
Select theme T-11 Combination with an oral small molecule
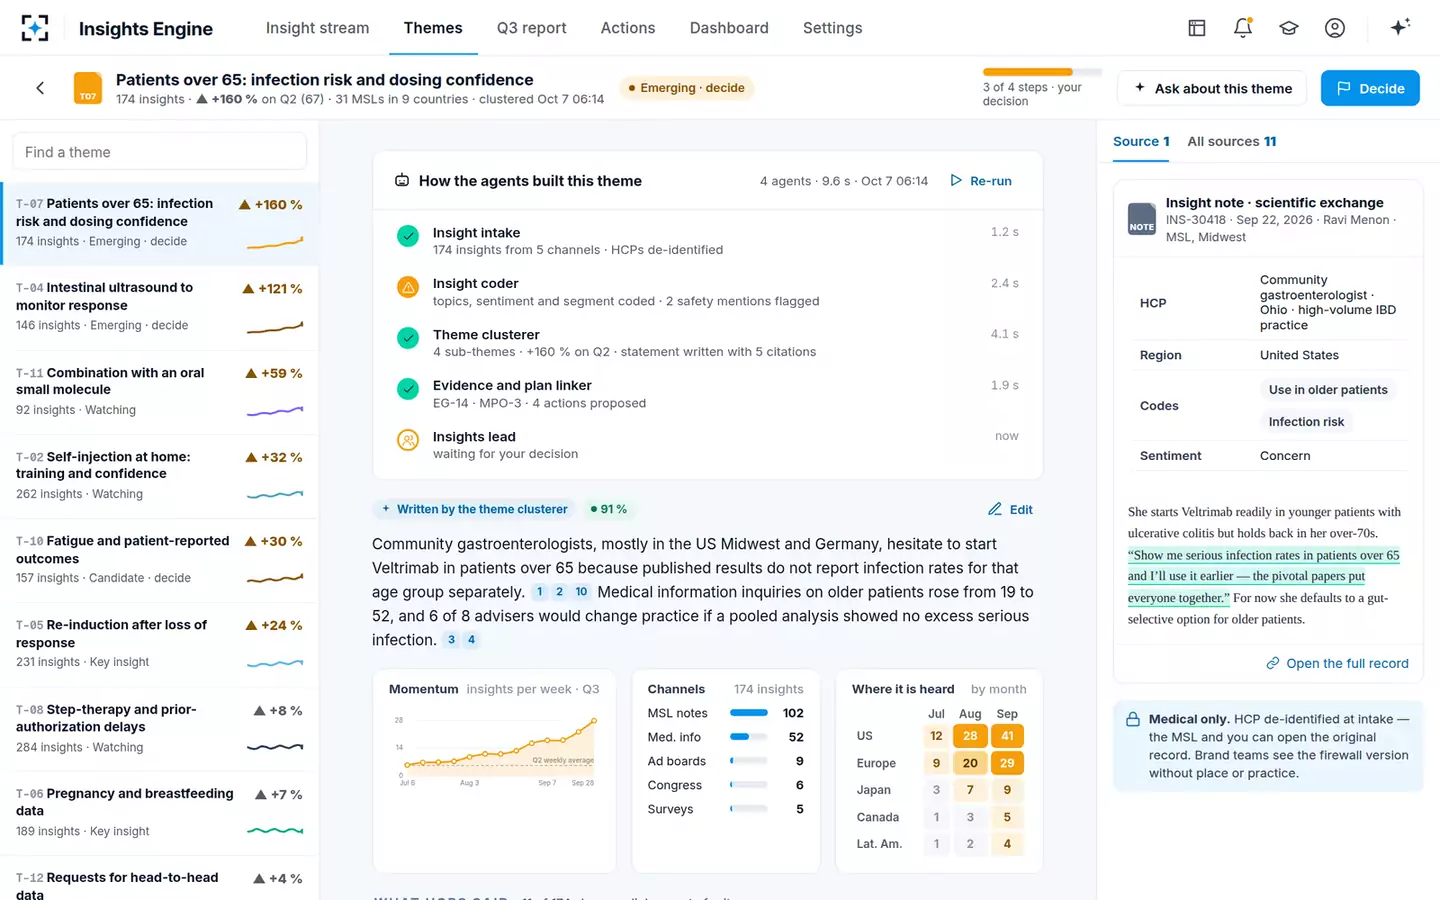pyautogui.click(x=159, y=392)
